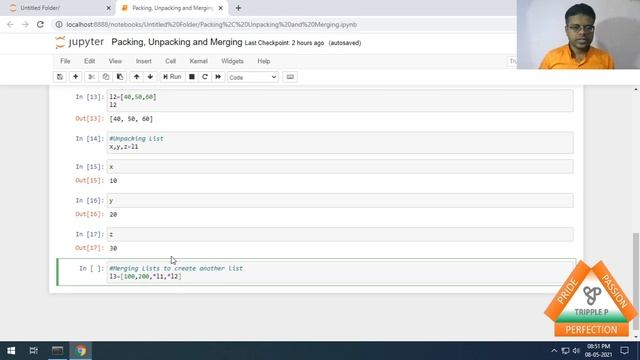Click output text [40, 50, 60]
Viewport: 640px width, 360px height.
click(x=131, y=119)
